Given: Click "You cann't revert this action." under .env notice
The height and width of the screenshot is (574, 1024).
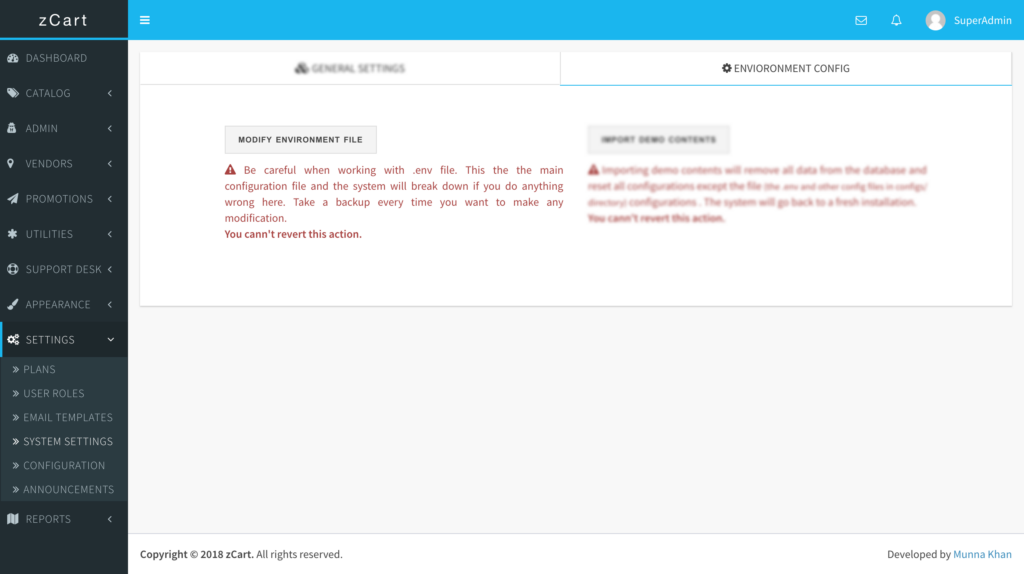Looking at the screenshot, I should 293,234.
